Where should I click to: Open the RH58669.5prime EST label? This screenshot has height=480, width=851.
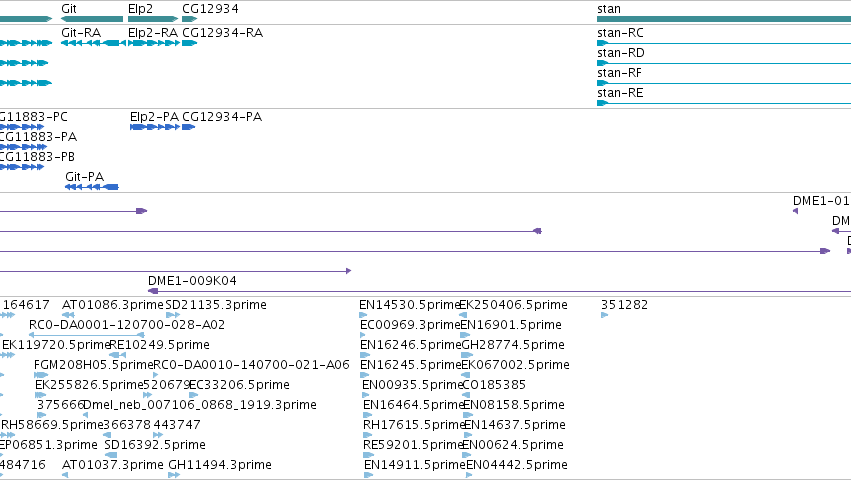[x=52, y=425]
